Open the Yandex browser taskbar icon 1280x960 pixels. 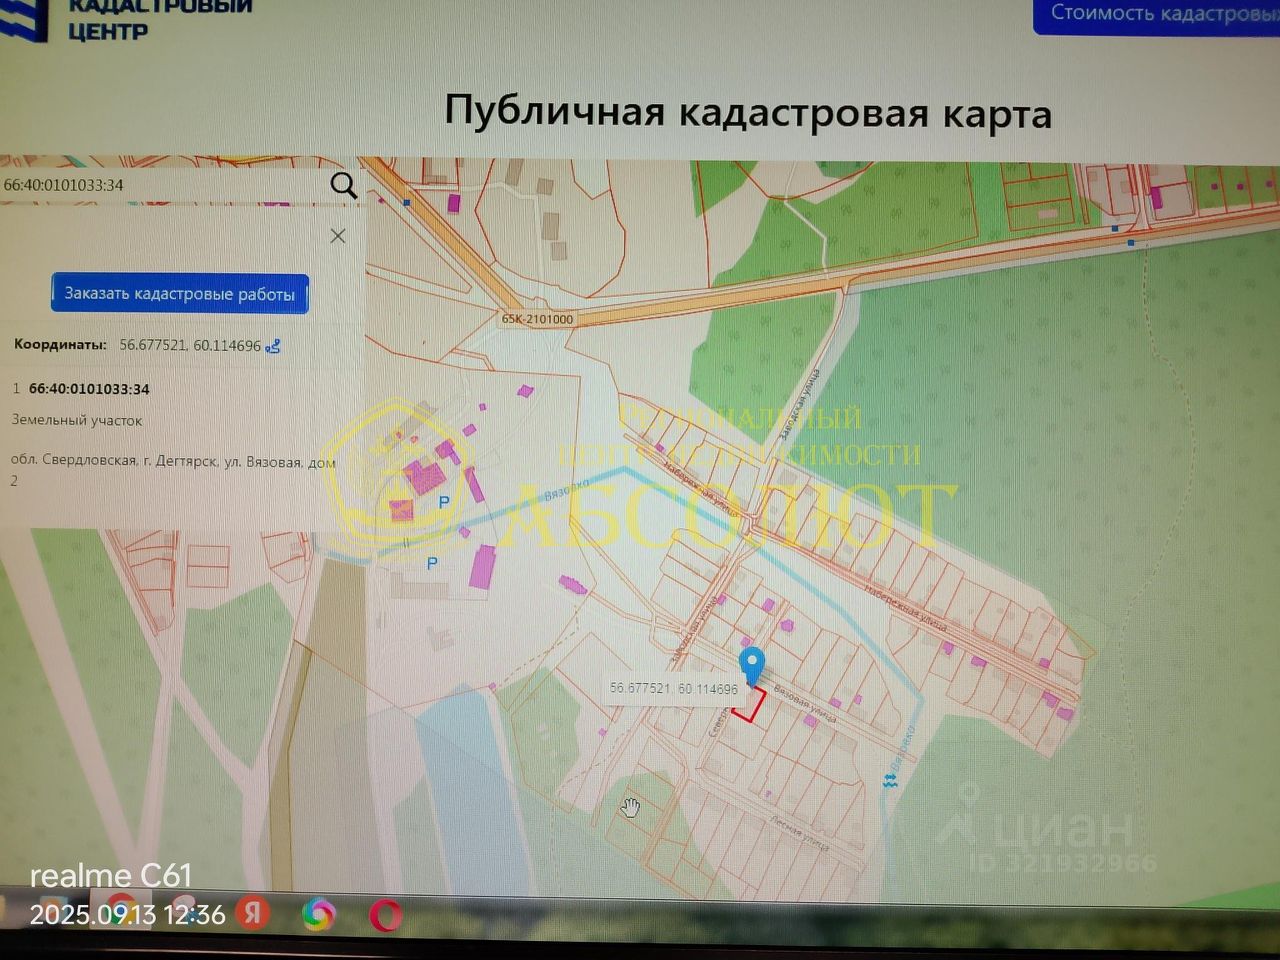[253, 912]
